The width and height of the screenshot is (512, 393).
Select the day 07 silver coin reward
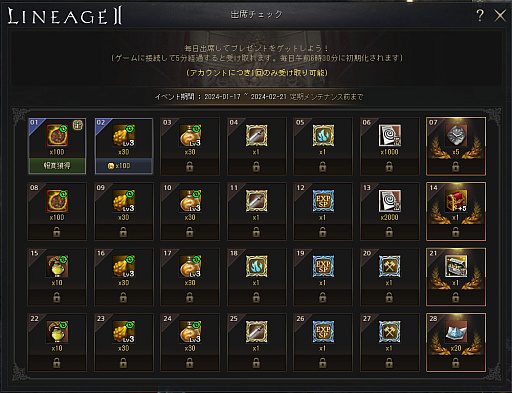pos(456,135)
